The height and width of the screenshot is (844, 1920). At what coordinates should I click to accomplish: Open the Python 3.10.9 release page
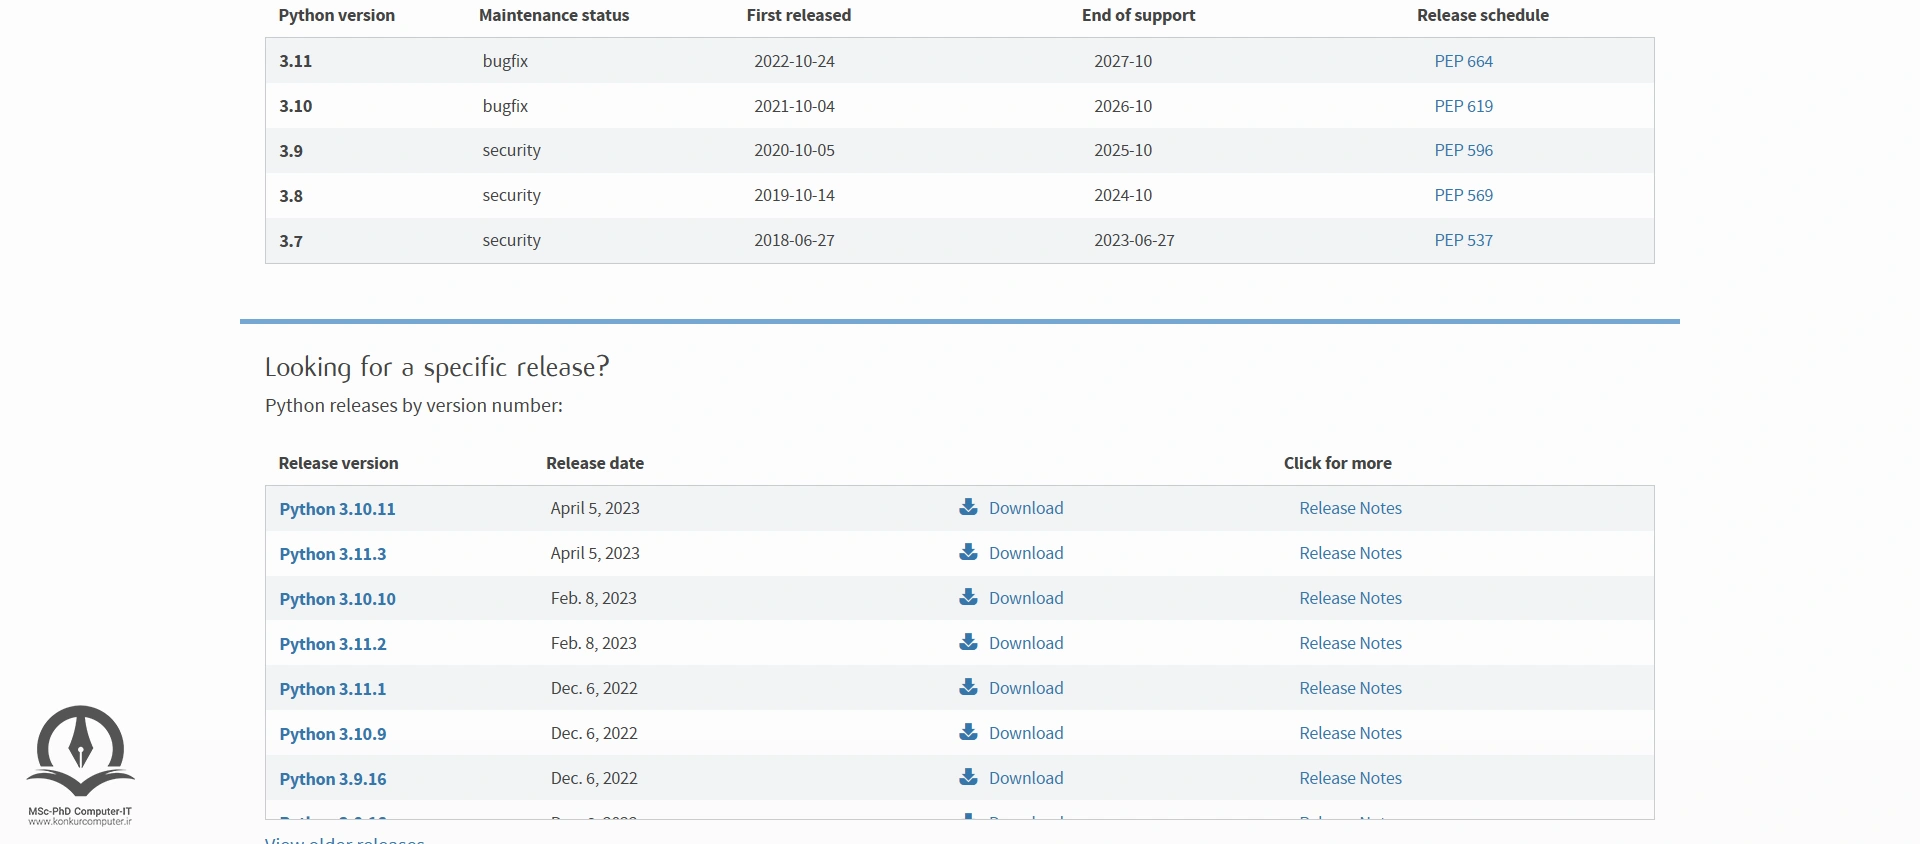(x=333, y=734)
